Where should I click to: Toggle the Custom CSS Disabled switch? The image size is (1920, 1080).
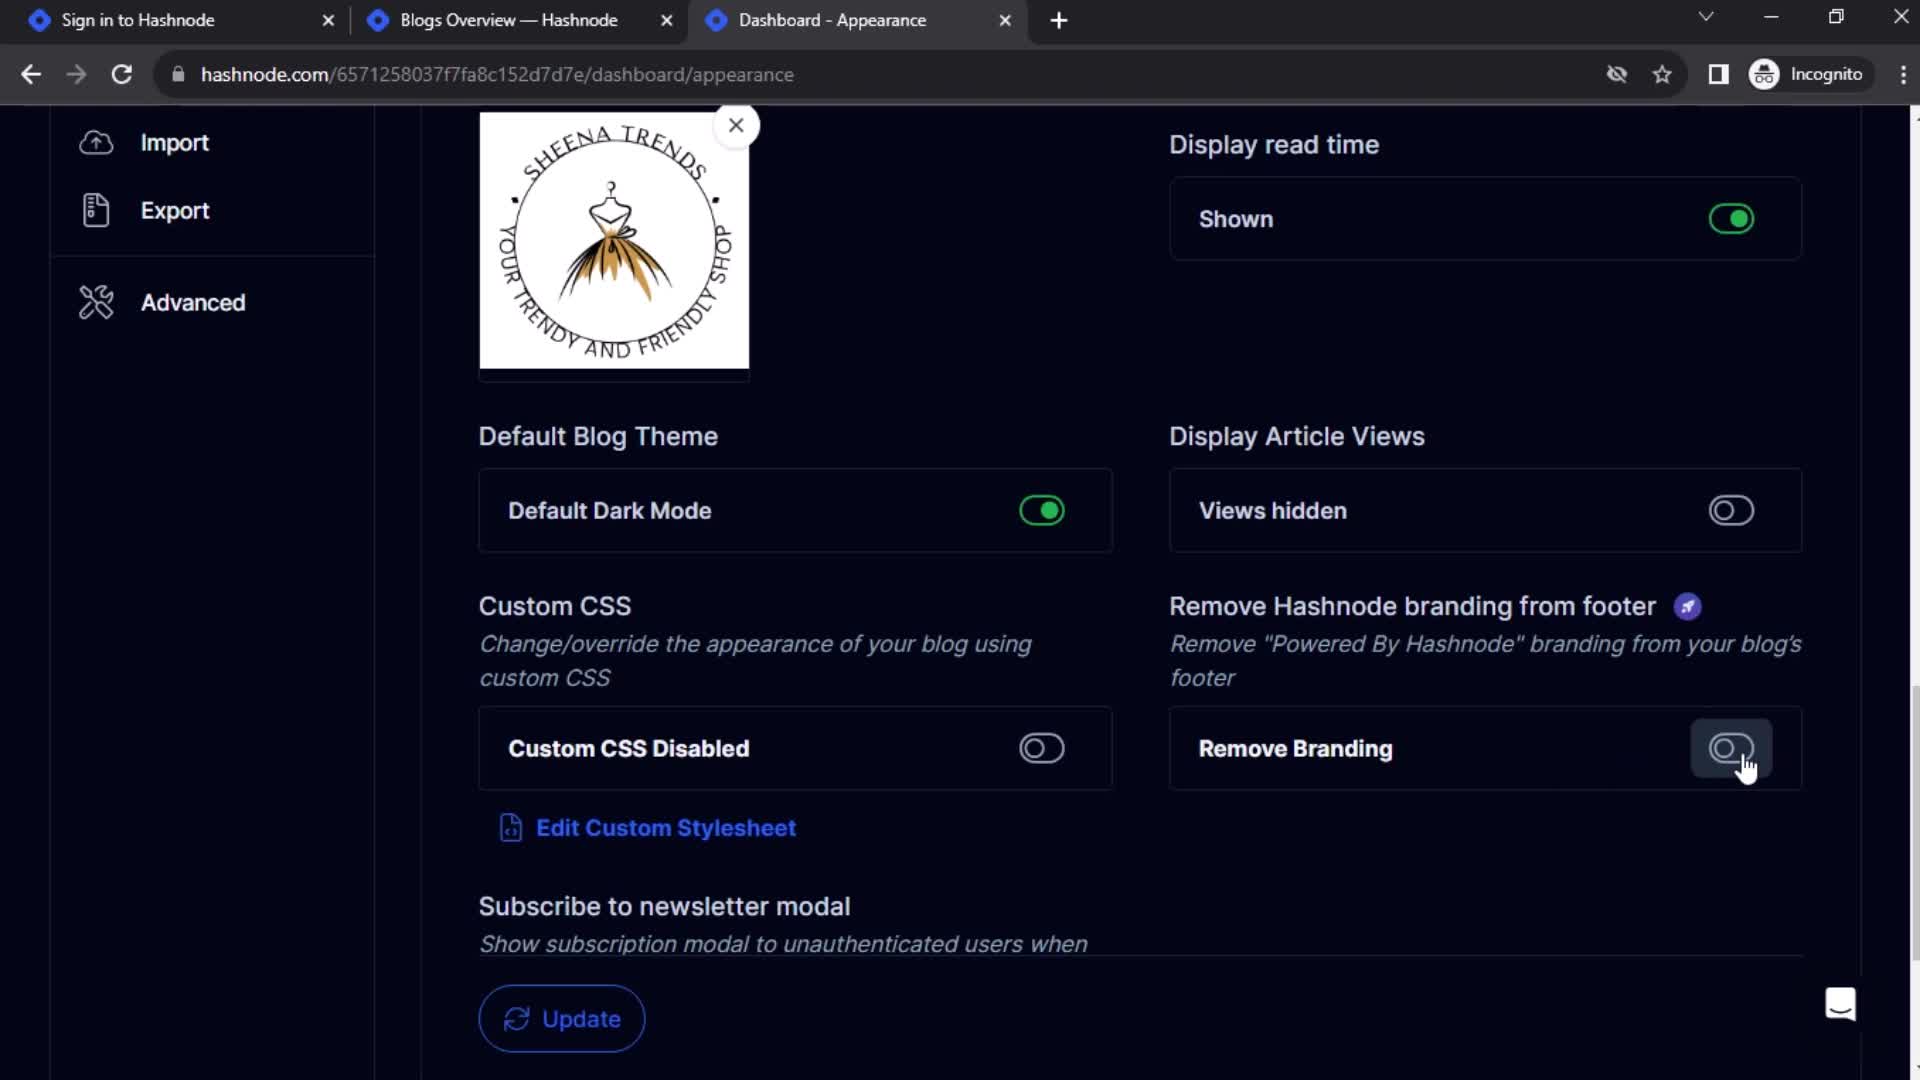(x=1040, y=748)
